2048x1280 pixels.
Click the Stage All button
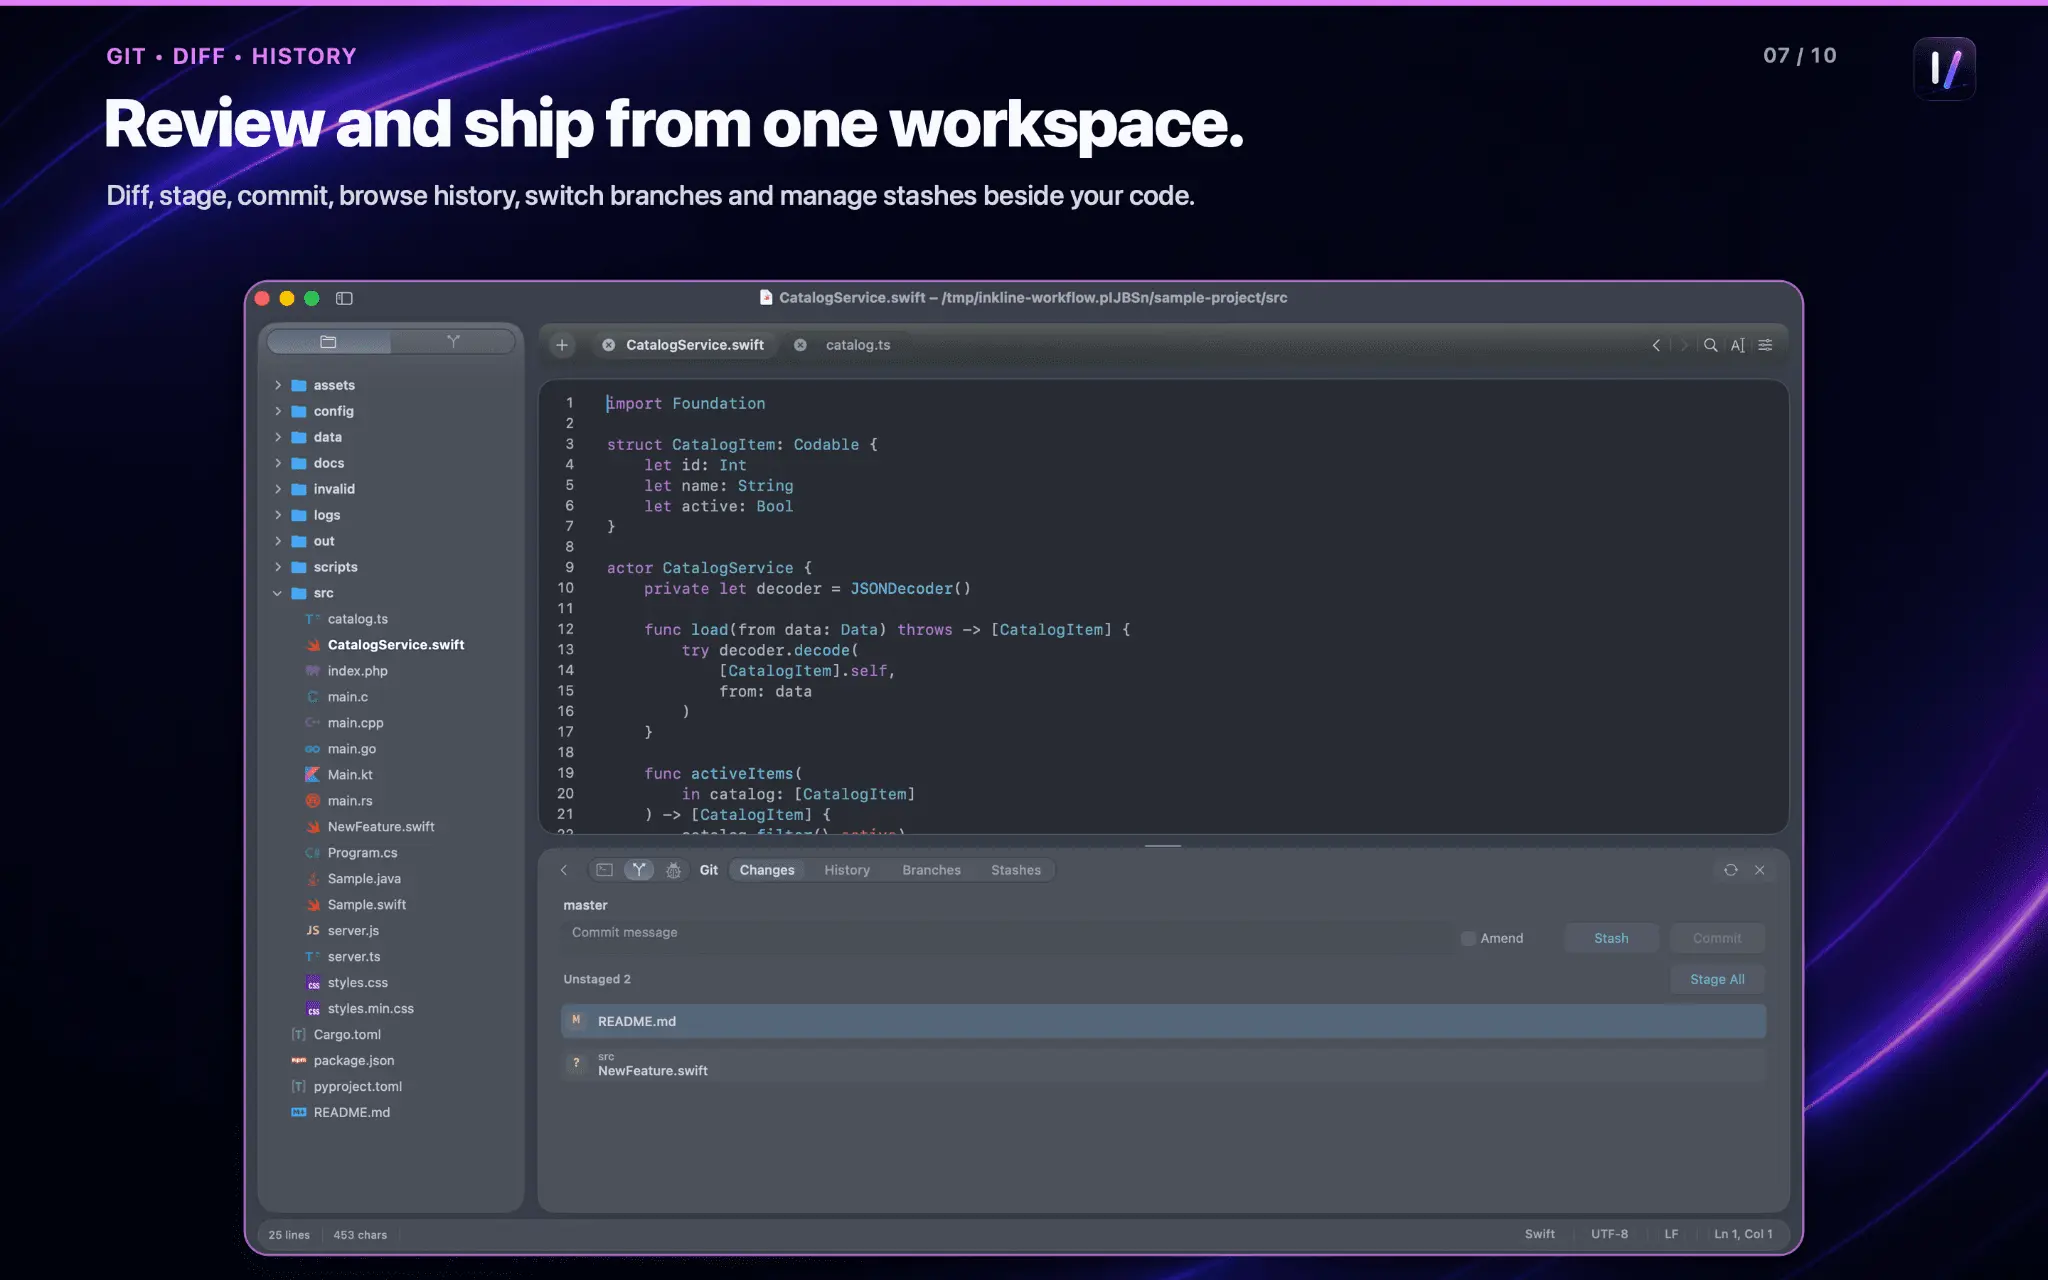coord(1717,979)
